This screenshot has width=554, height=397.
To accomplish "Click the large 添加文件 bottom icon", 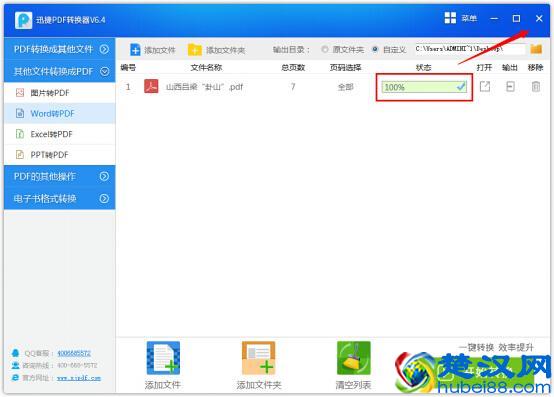I will click(163, 358).
